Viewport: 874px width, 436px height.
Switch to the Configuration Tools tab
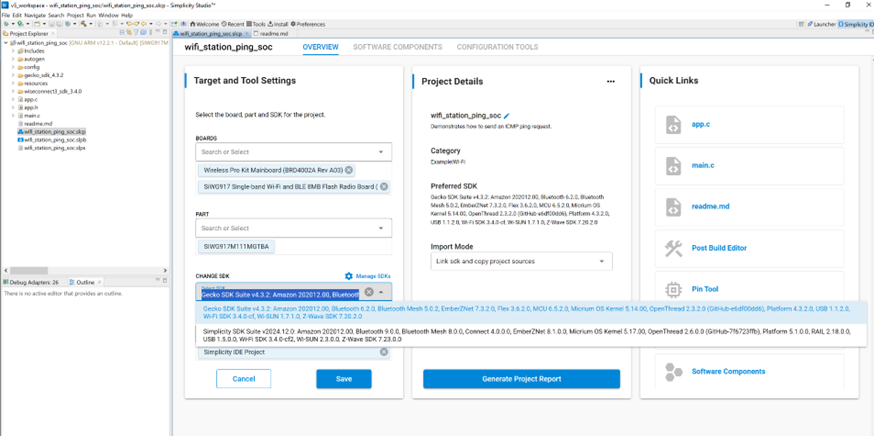[x=497, y=47]
